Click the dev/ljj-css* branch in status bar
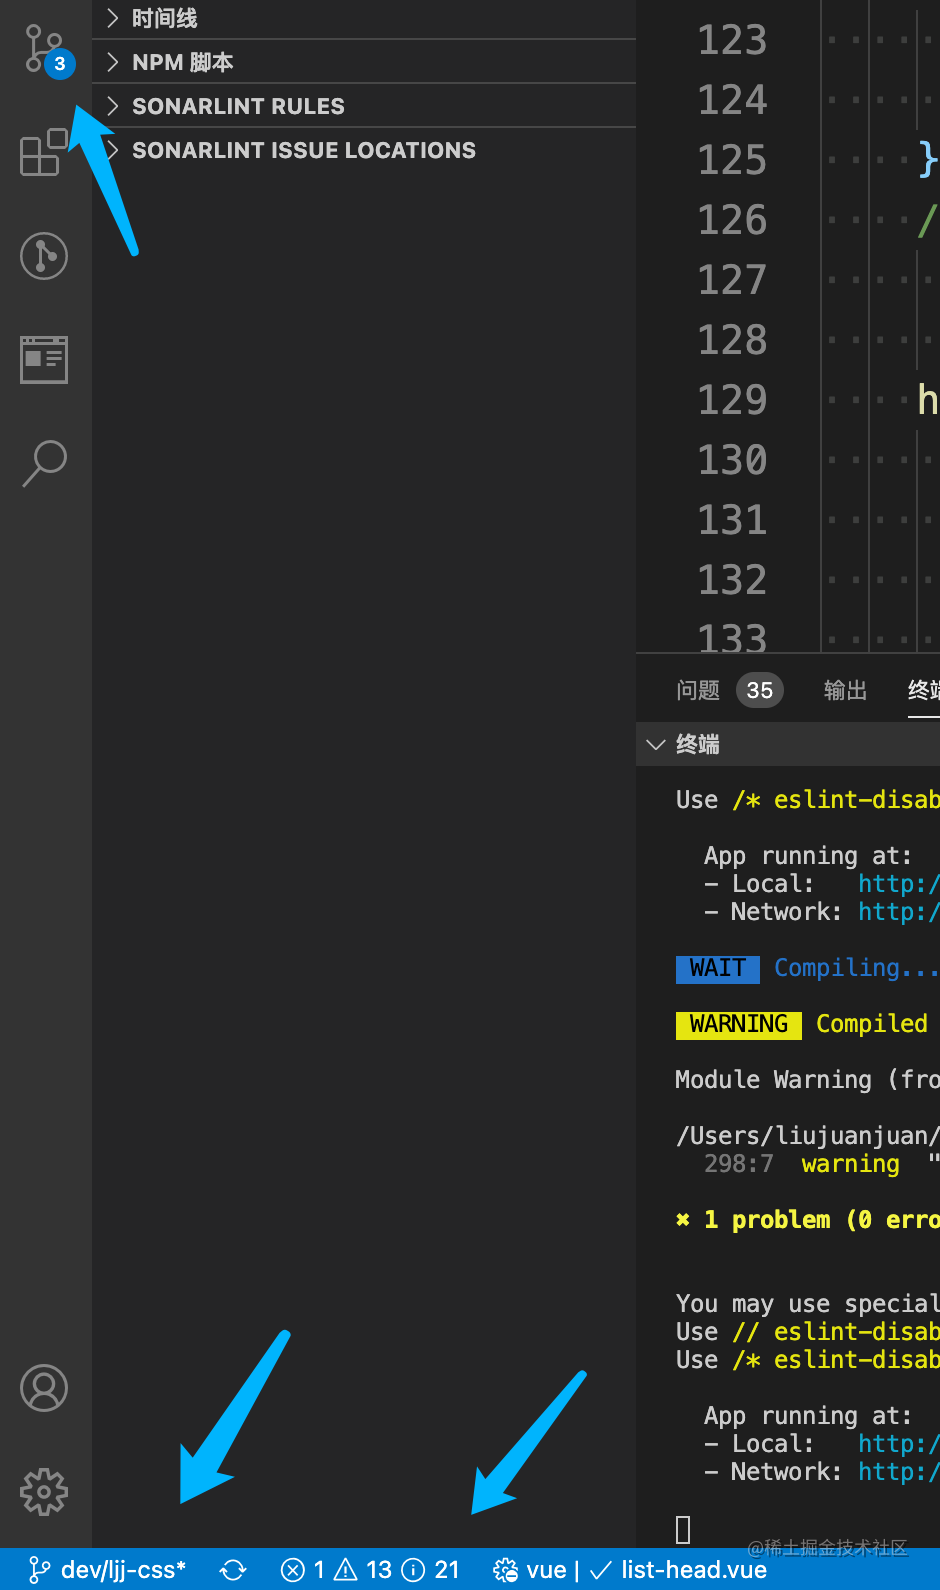Image resolution: width=940 pixels, height=1590 pixels. (108, 1570)
